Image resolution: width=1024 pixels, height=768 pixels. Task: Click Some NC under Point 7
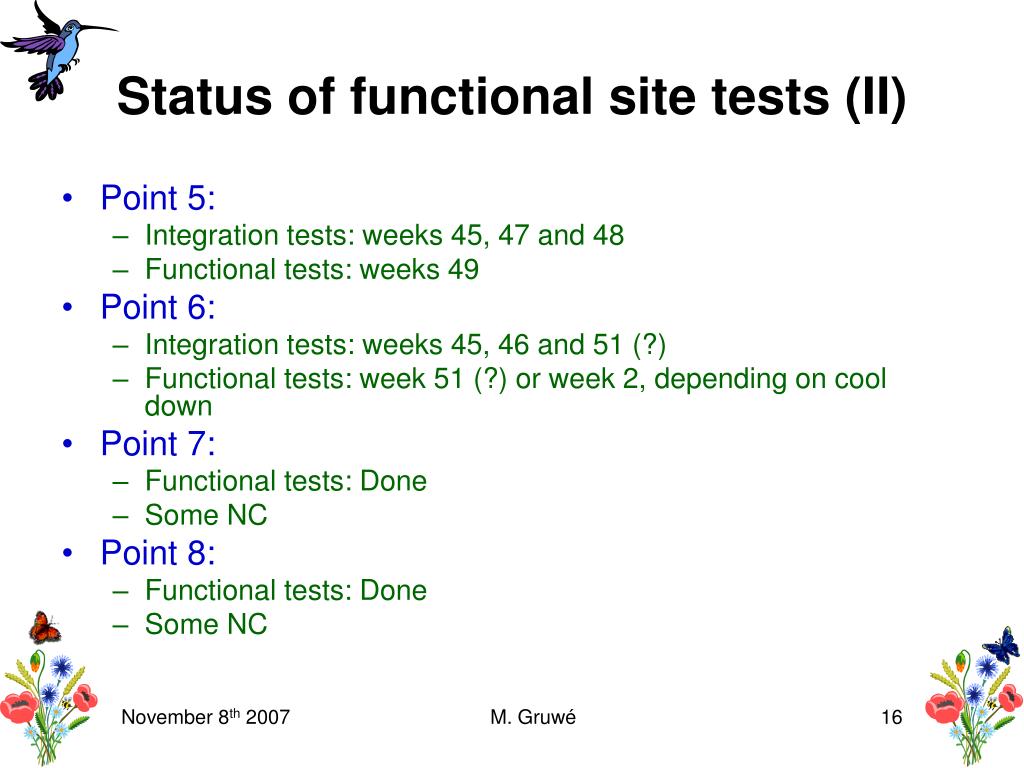click(x=206, y=515)
